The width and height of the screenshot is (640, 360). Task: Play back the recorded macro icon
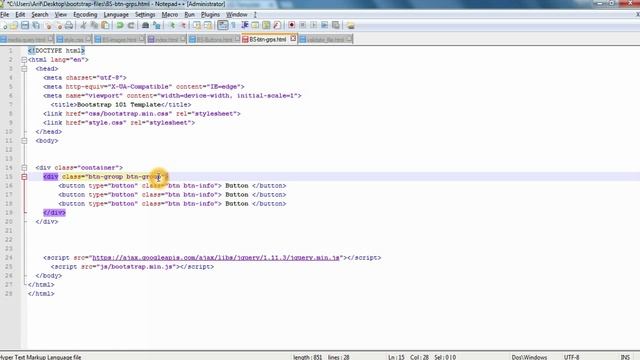pos(313,25)
